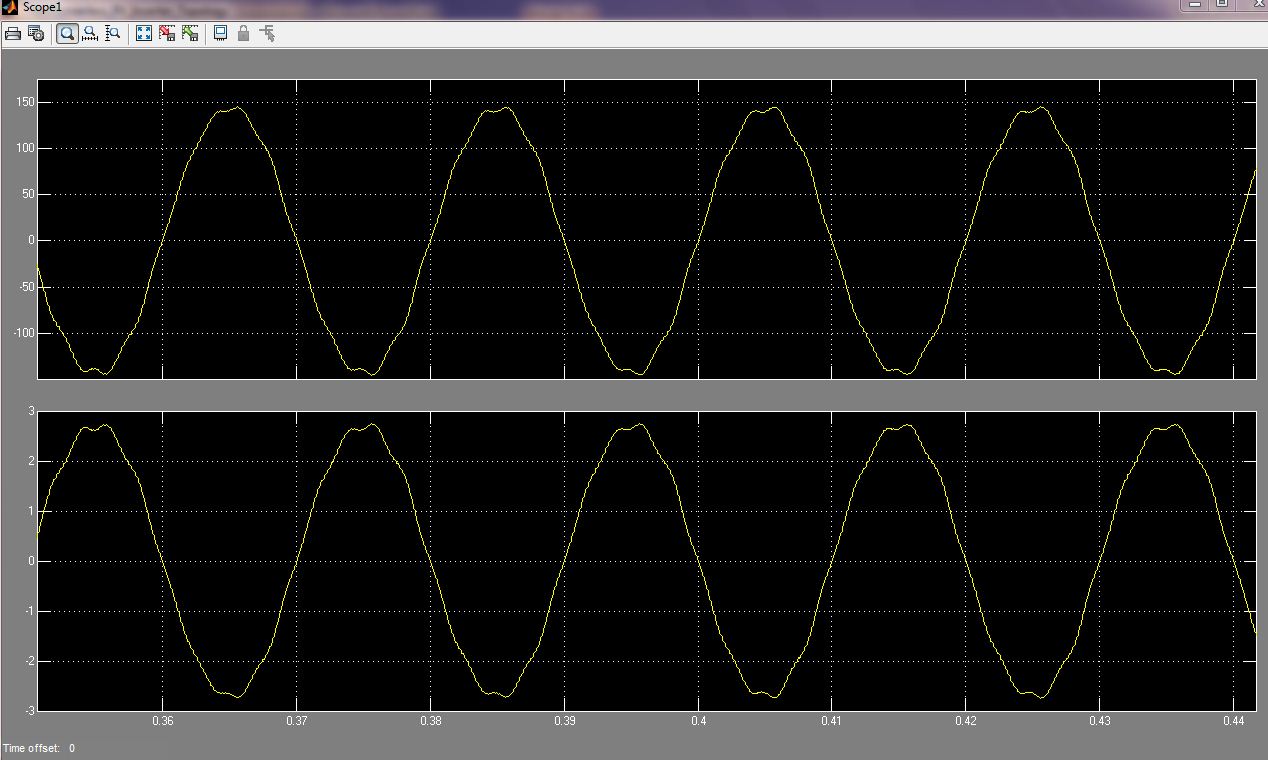Click the Print icon in the scope toolbar
Viewport: 1268px width, 760px height.
(13, 34)
